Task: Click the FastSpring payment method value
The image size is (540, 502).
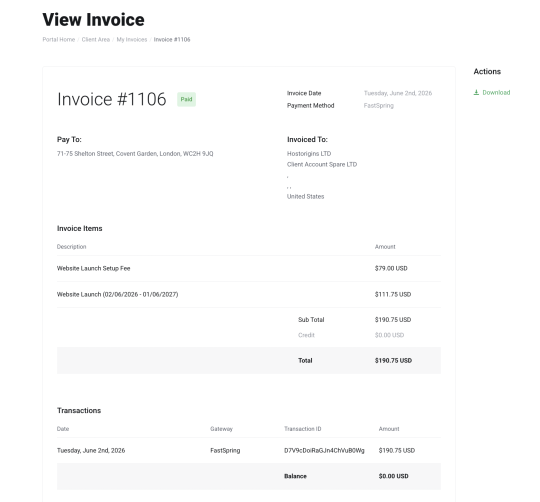Action: coord(378,105)
